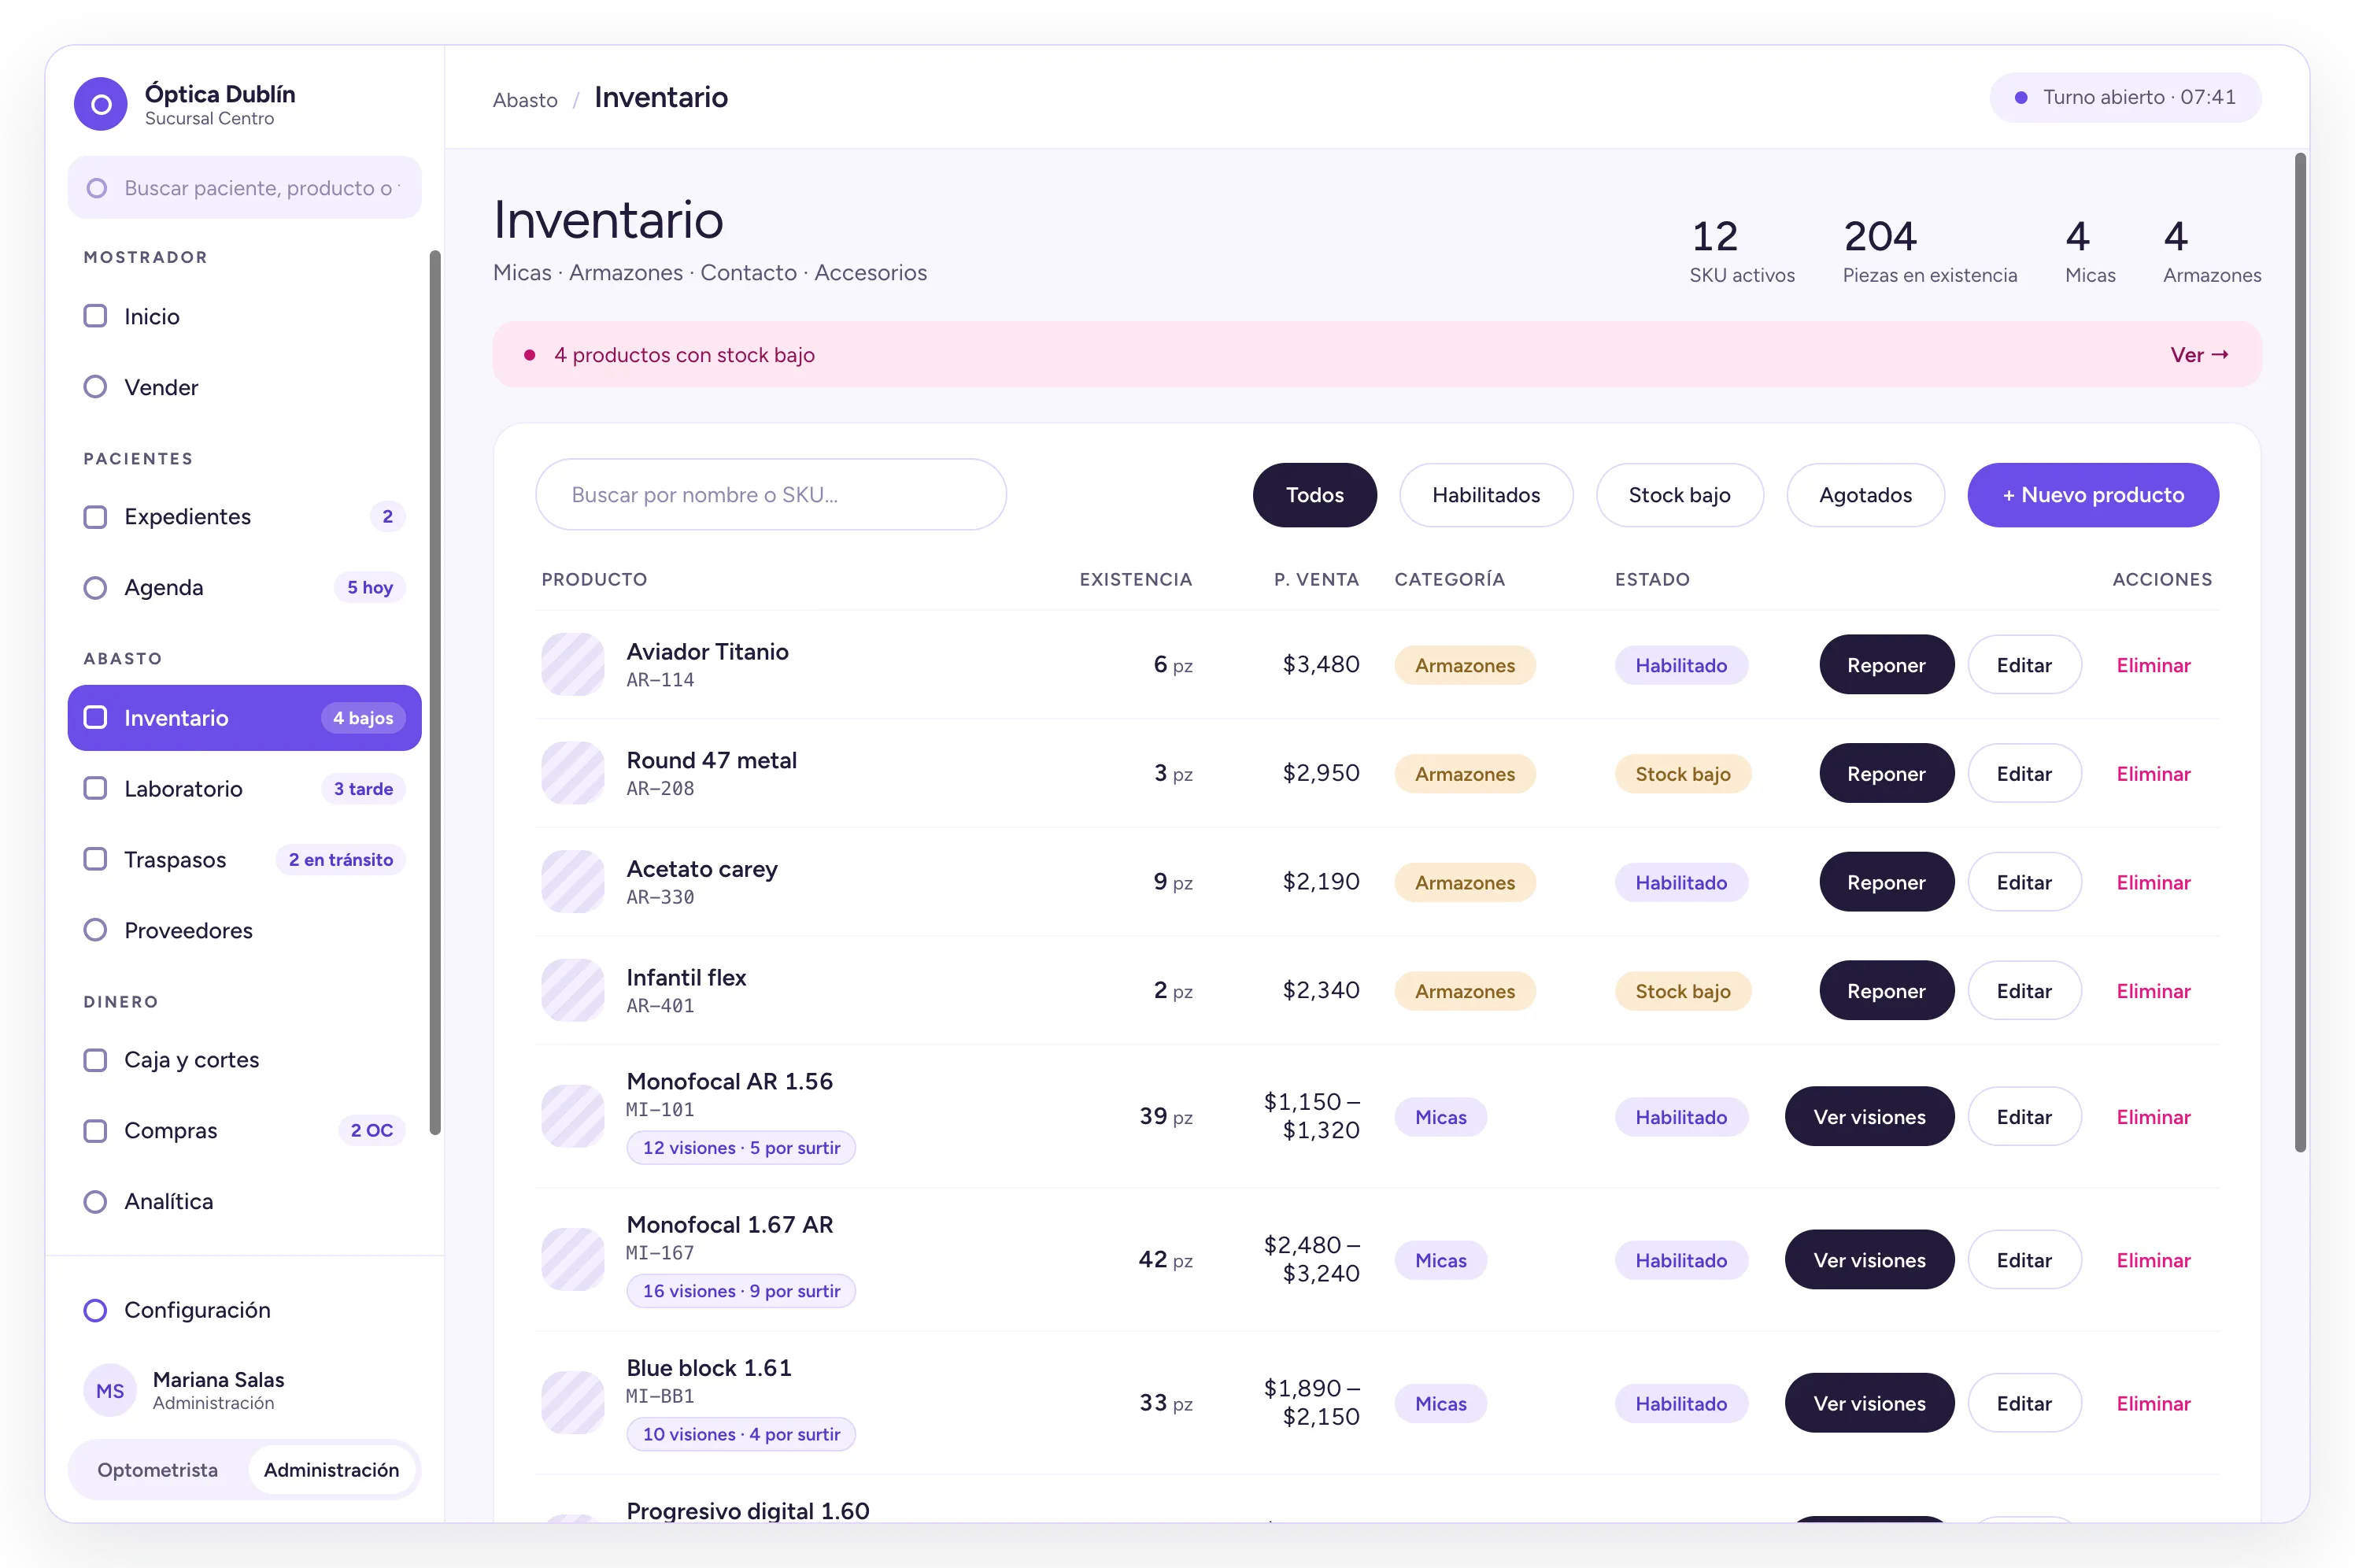Image resolution: width=2355 pixels, height=1568 pixels.
Task: Click the Configuración sidebar icon
Action: 95,1310
